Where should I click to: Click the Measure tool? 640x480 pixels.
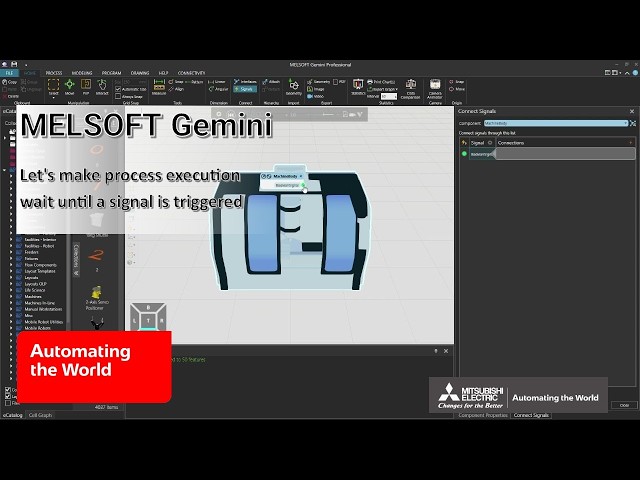pyautogui.click(x=159, y=87)
